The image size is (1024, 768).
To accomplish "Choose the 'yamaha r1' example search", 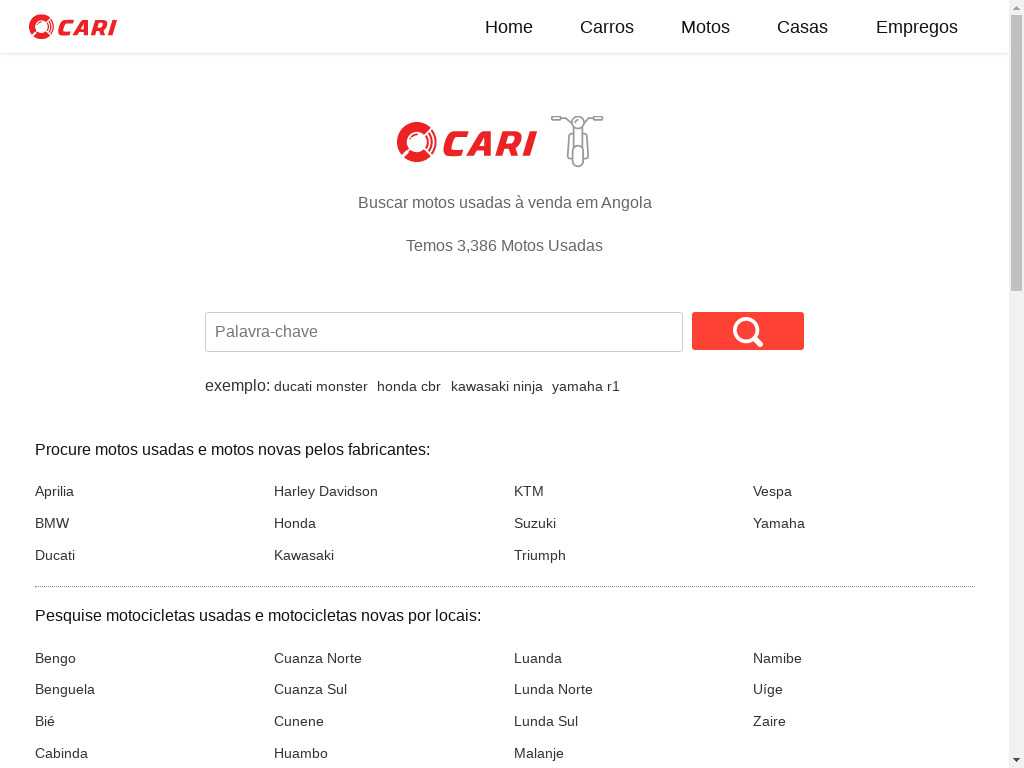I will click(586, 387).
